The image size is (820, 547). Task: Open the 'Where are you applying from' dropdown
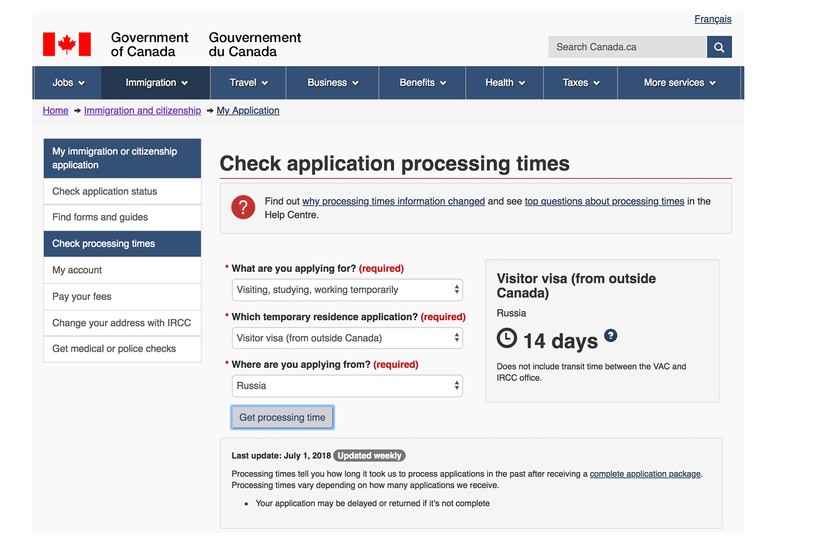click(347, 386)
